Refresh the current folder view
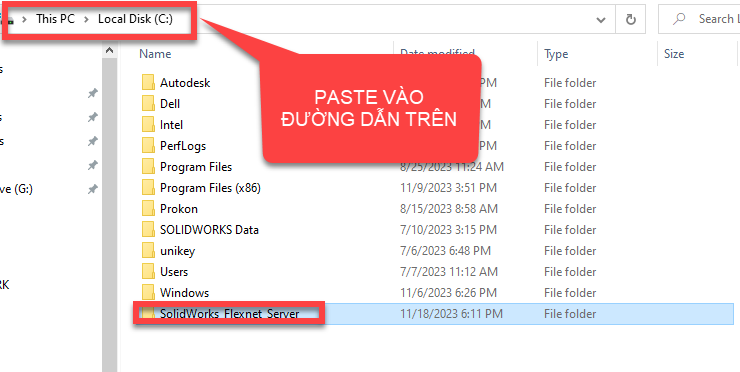Viewport: 740px width, 372px height. tap(631, 19)
